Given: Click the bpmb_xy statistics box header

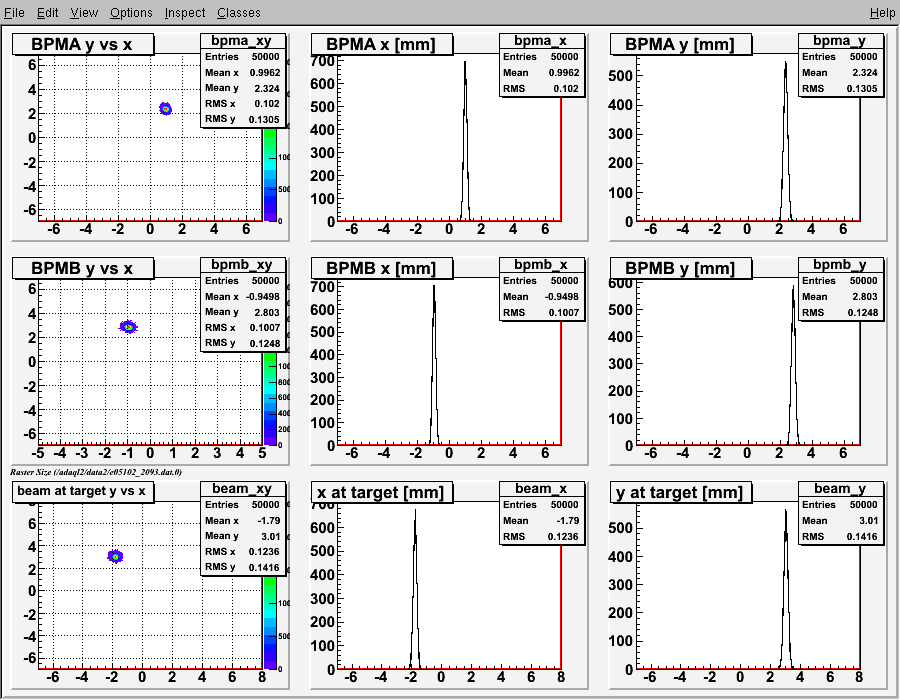Looking at the screenshot, I should coord(243,265).
